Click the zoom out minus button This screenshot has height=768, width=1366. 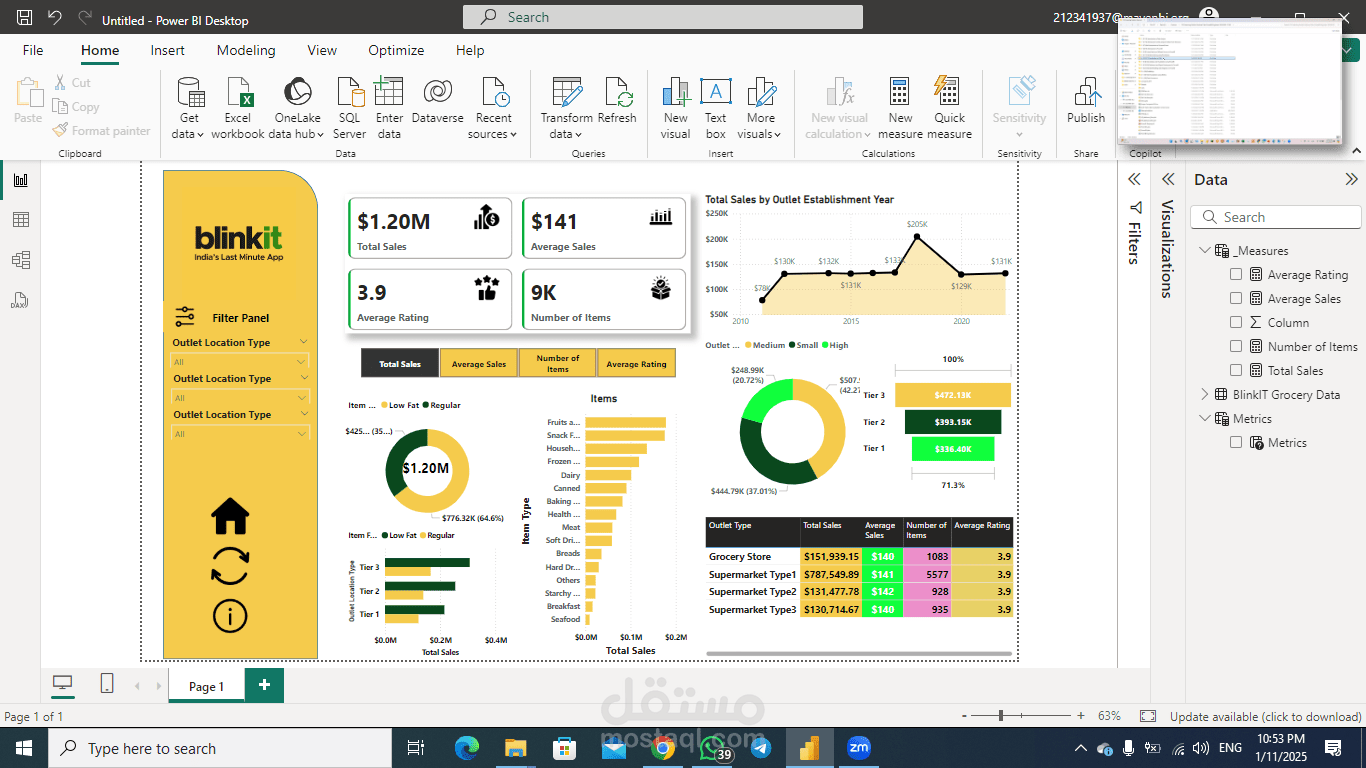click(963, 716)
